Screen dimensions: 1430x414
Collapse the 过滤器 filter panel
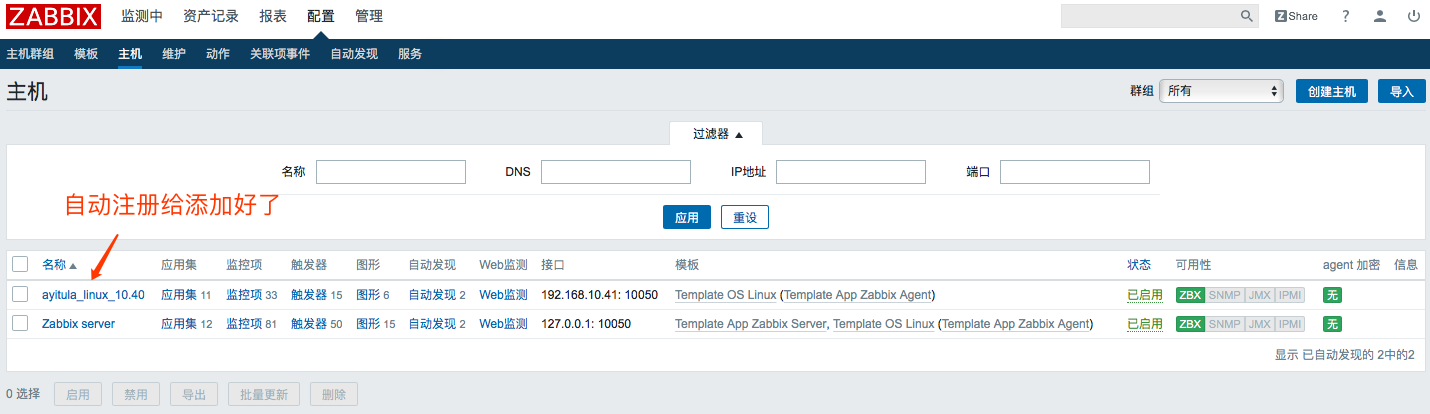click(x=716, y=134)
